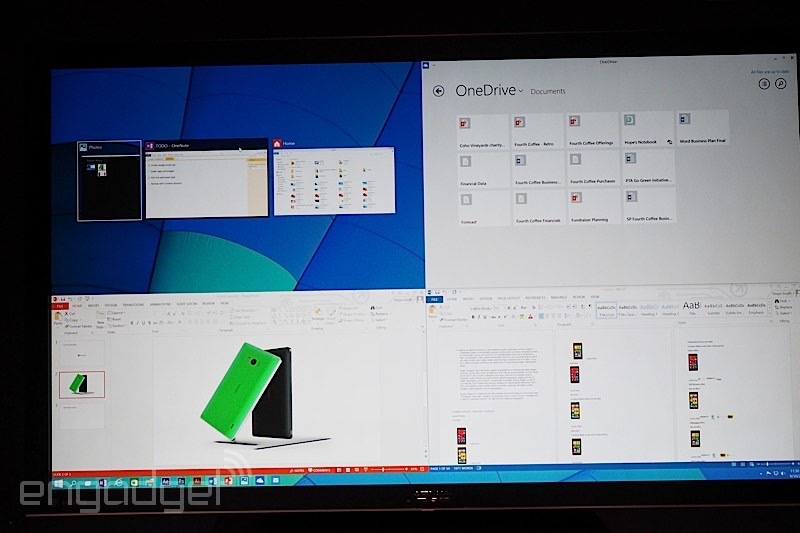Viewport: 800px width, 533px height.
Task: Expand the OneDrive title dropdown chevron
Action: [521, 91]
